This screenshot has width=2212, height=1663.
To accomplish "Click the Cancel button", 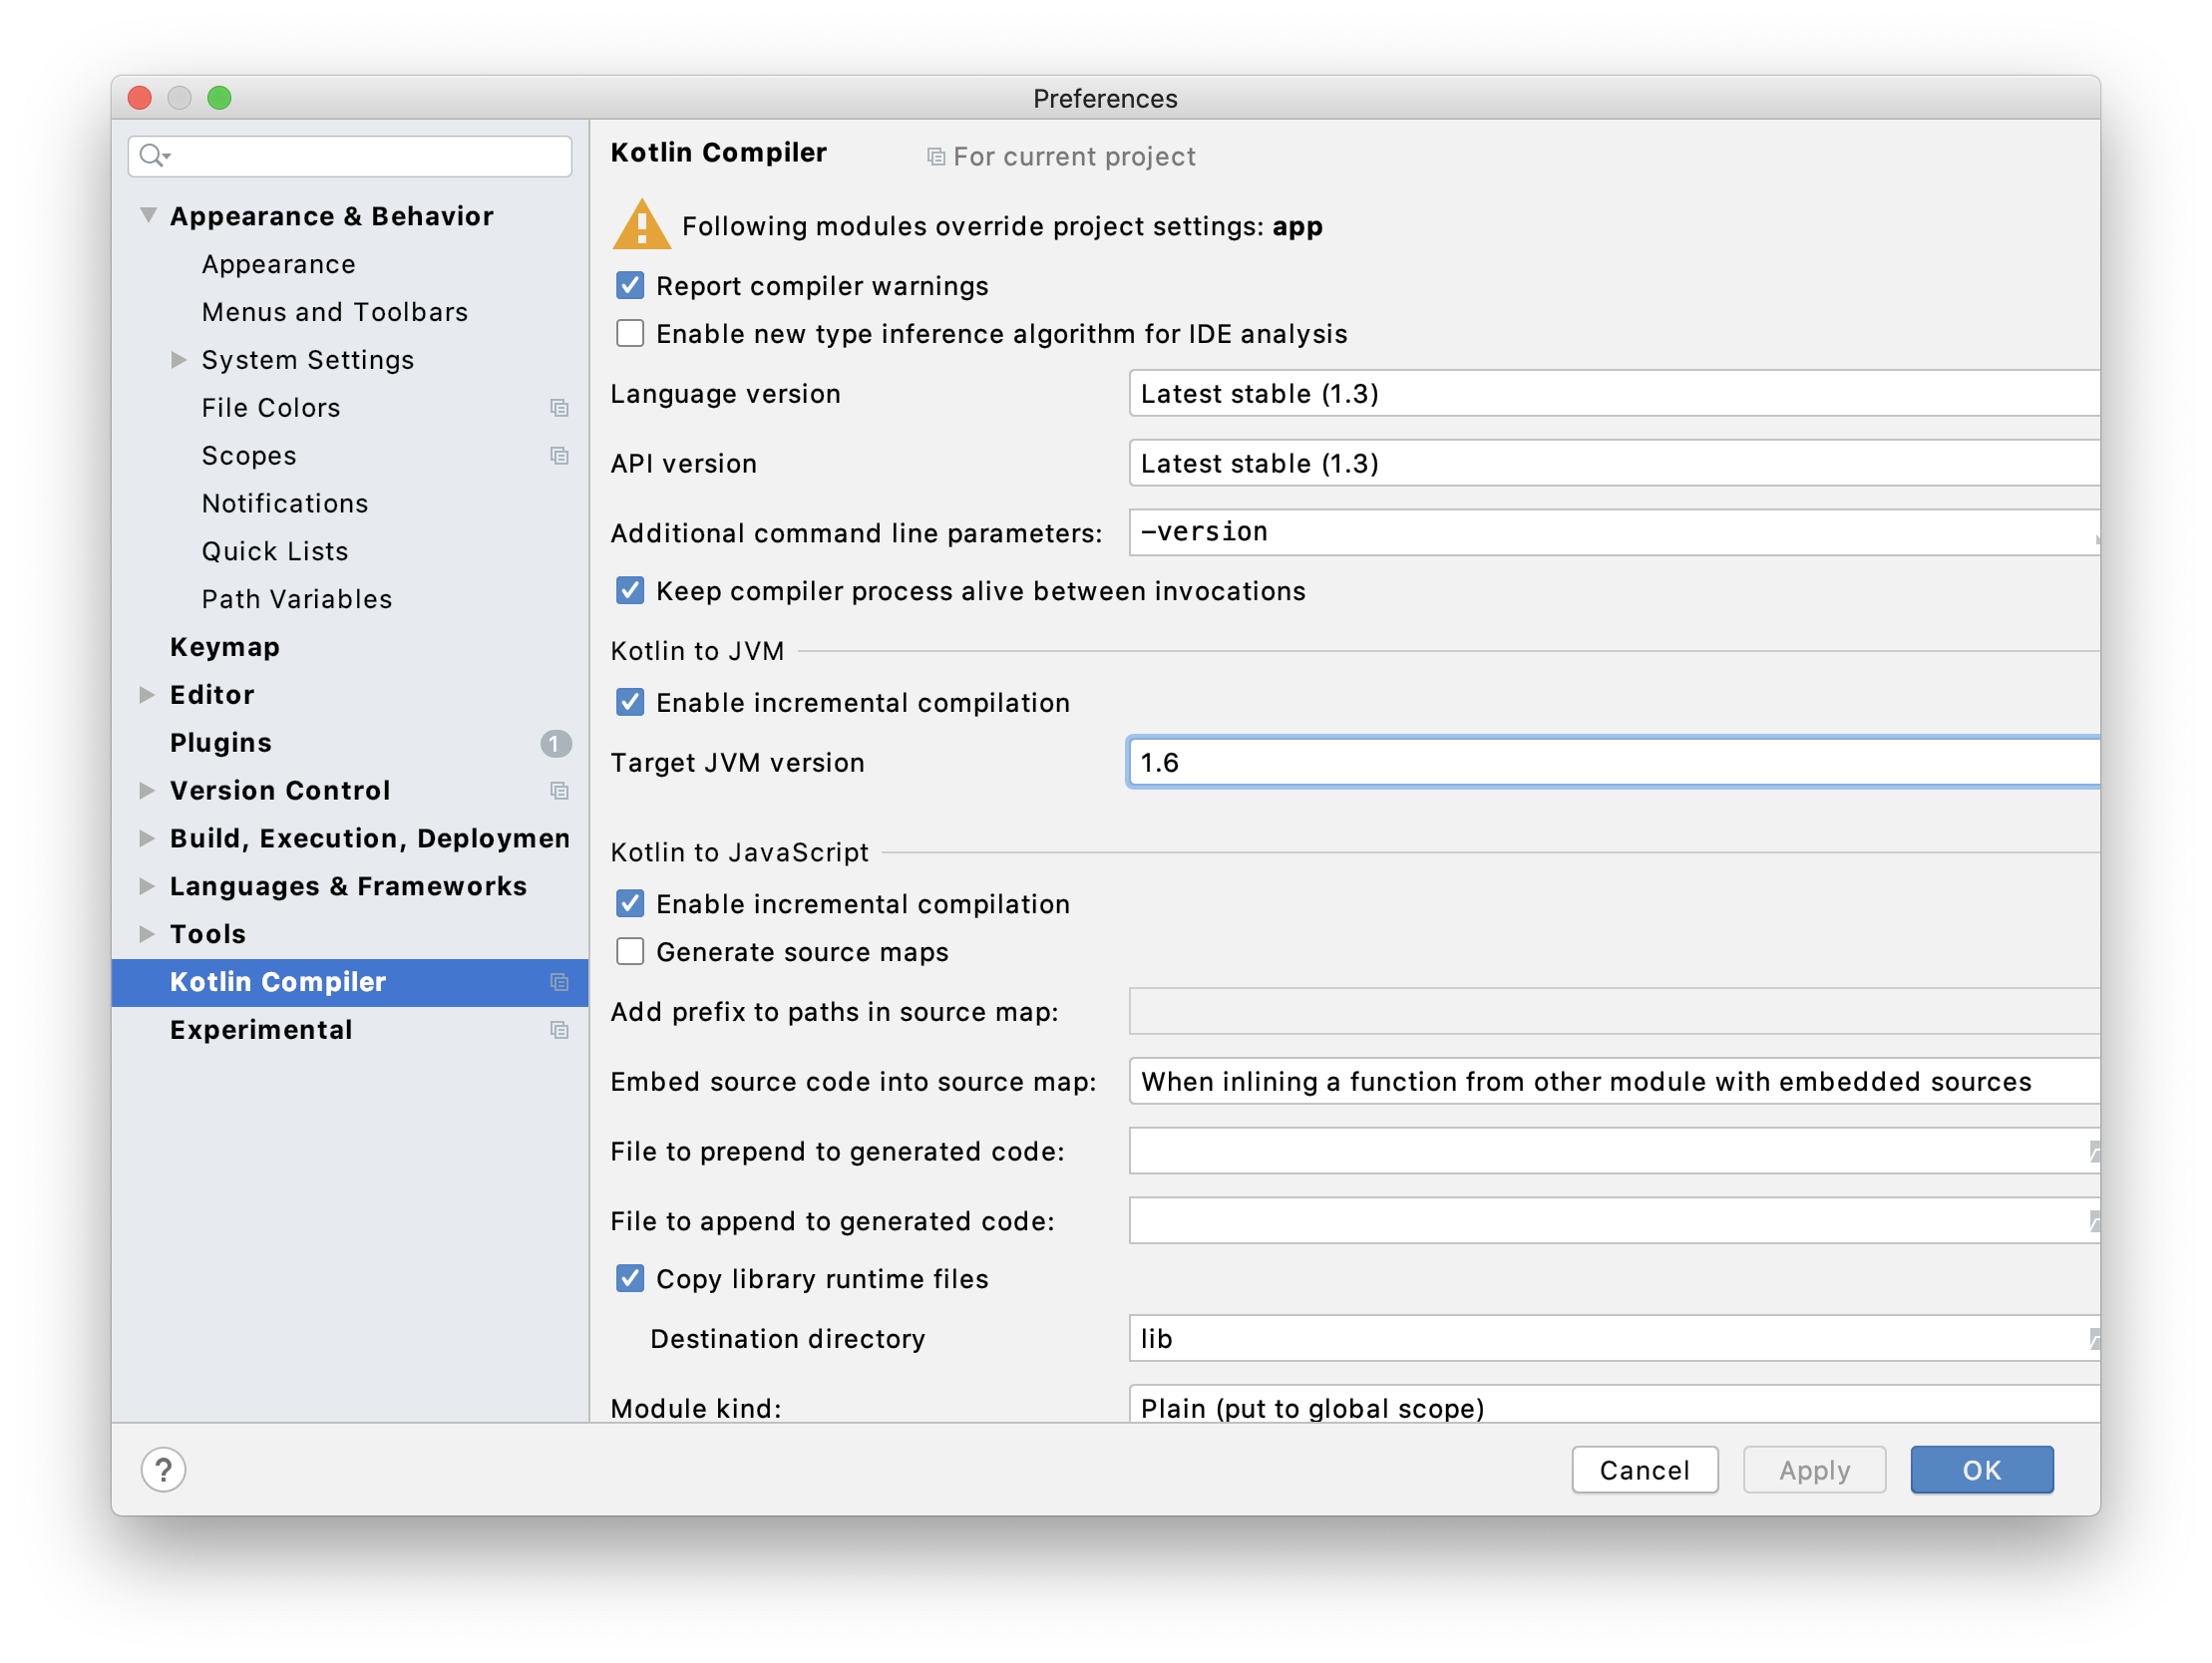I will click(x=1643, y=1469).
